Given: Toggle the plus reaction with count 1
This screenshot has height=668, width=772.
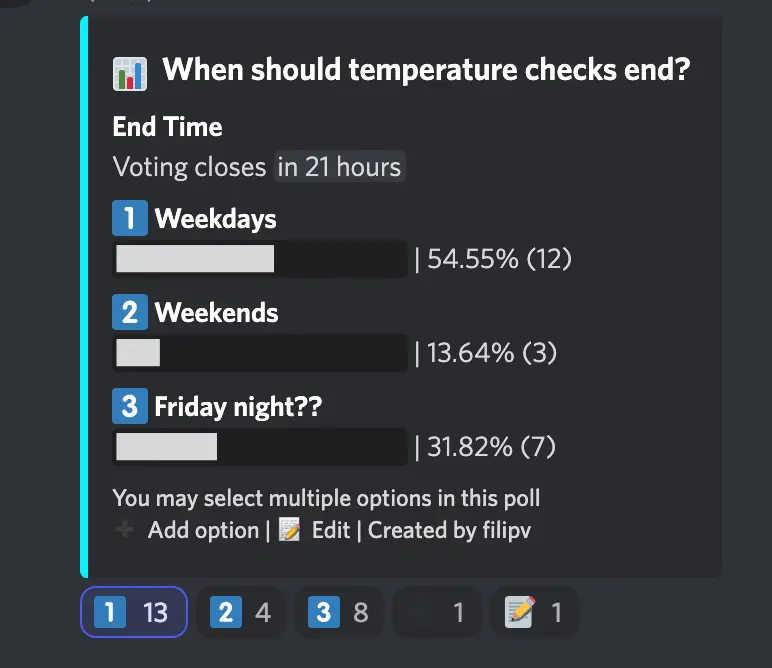Looking at the screenshot, I should point(437,611).
